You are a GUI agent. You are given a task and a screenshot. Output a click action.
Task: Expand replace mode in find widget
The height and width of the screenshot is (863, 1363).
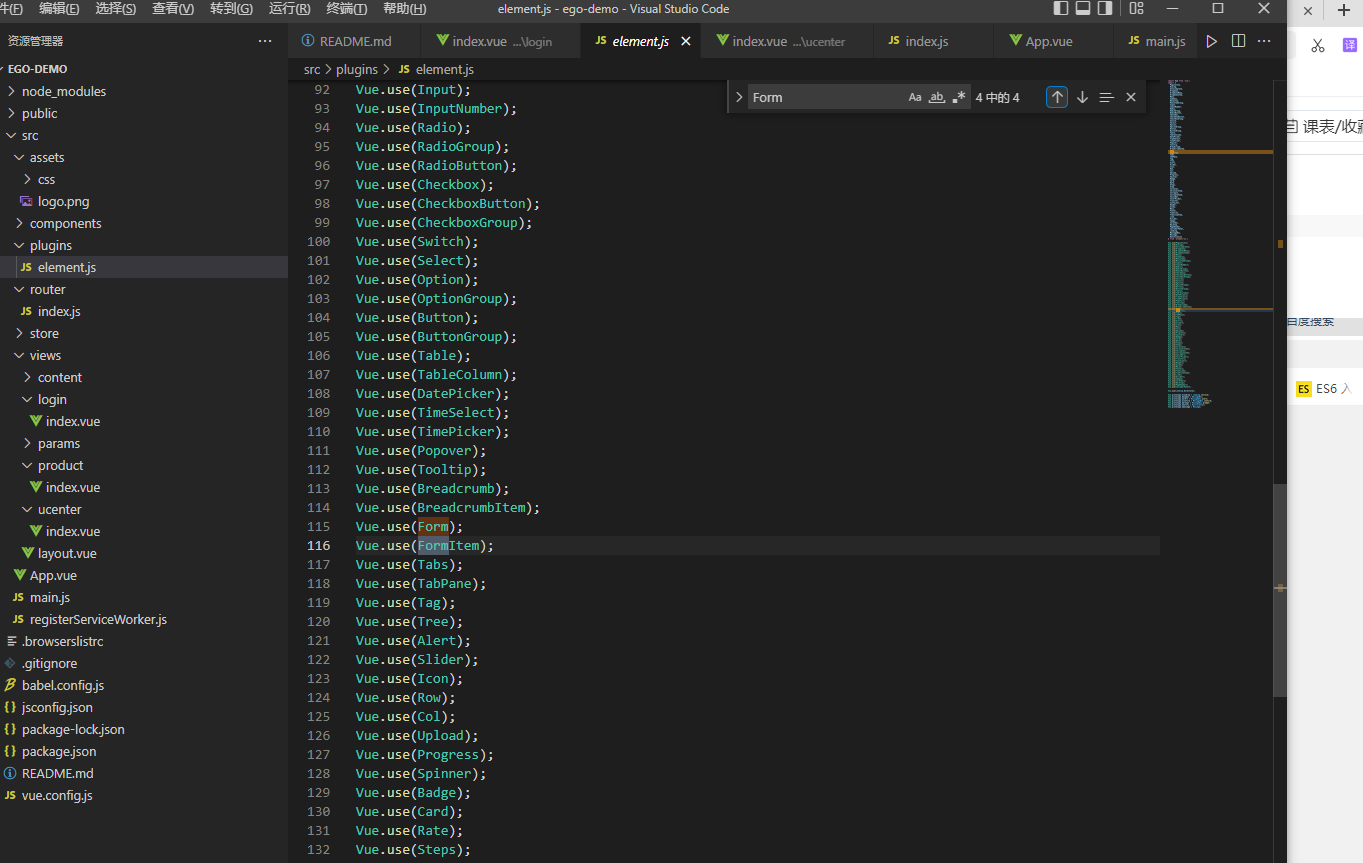pyautogui.click(x=739, y=97)
